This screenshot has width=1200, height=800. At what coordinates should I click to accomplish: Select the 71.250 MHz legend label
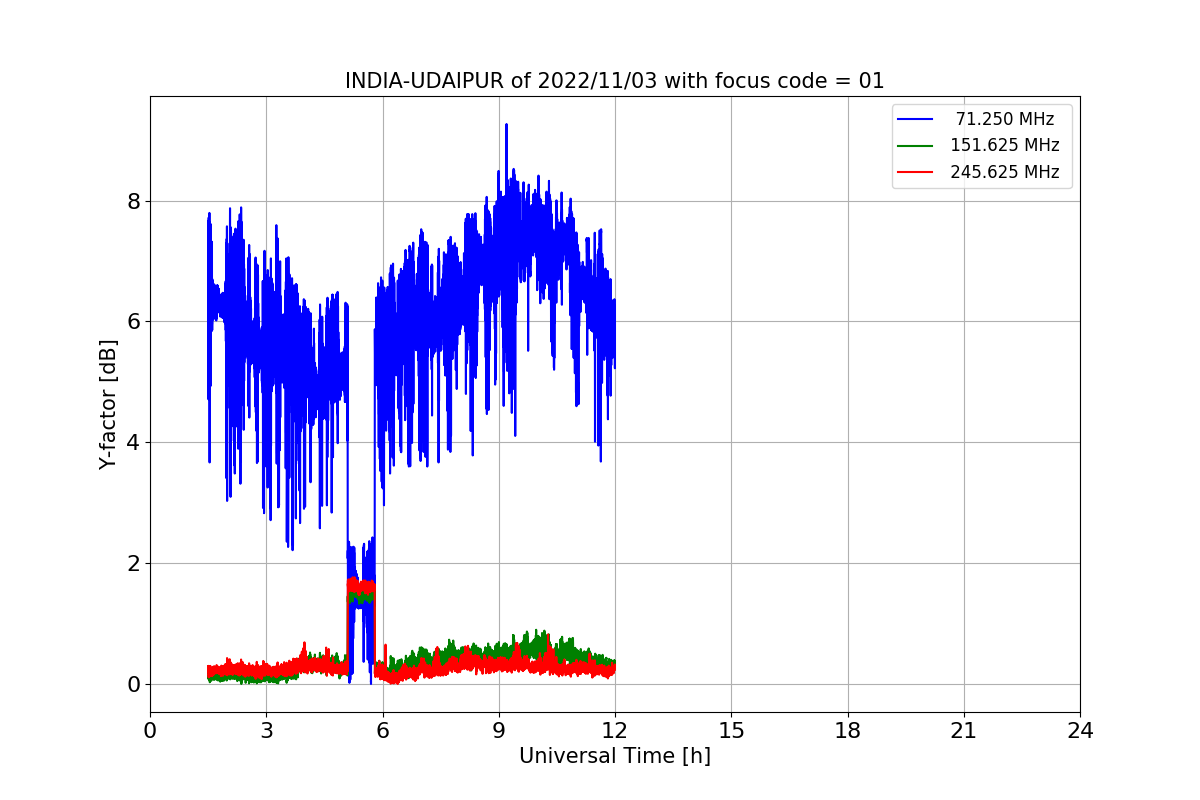pyautogui.click(x=1005, y=119)
